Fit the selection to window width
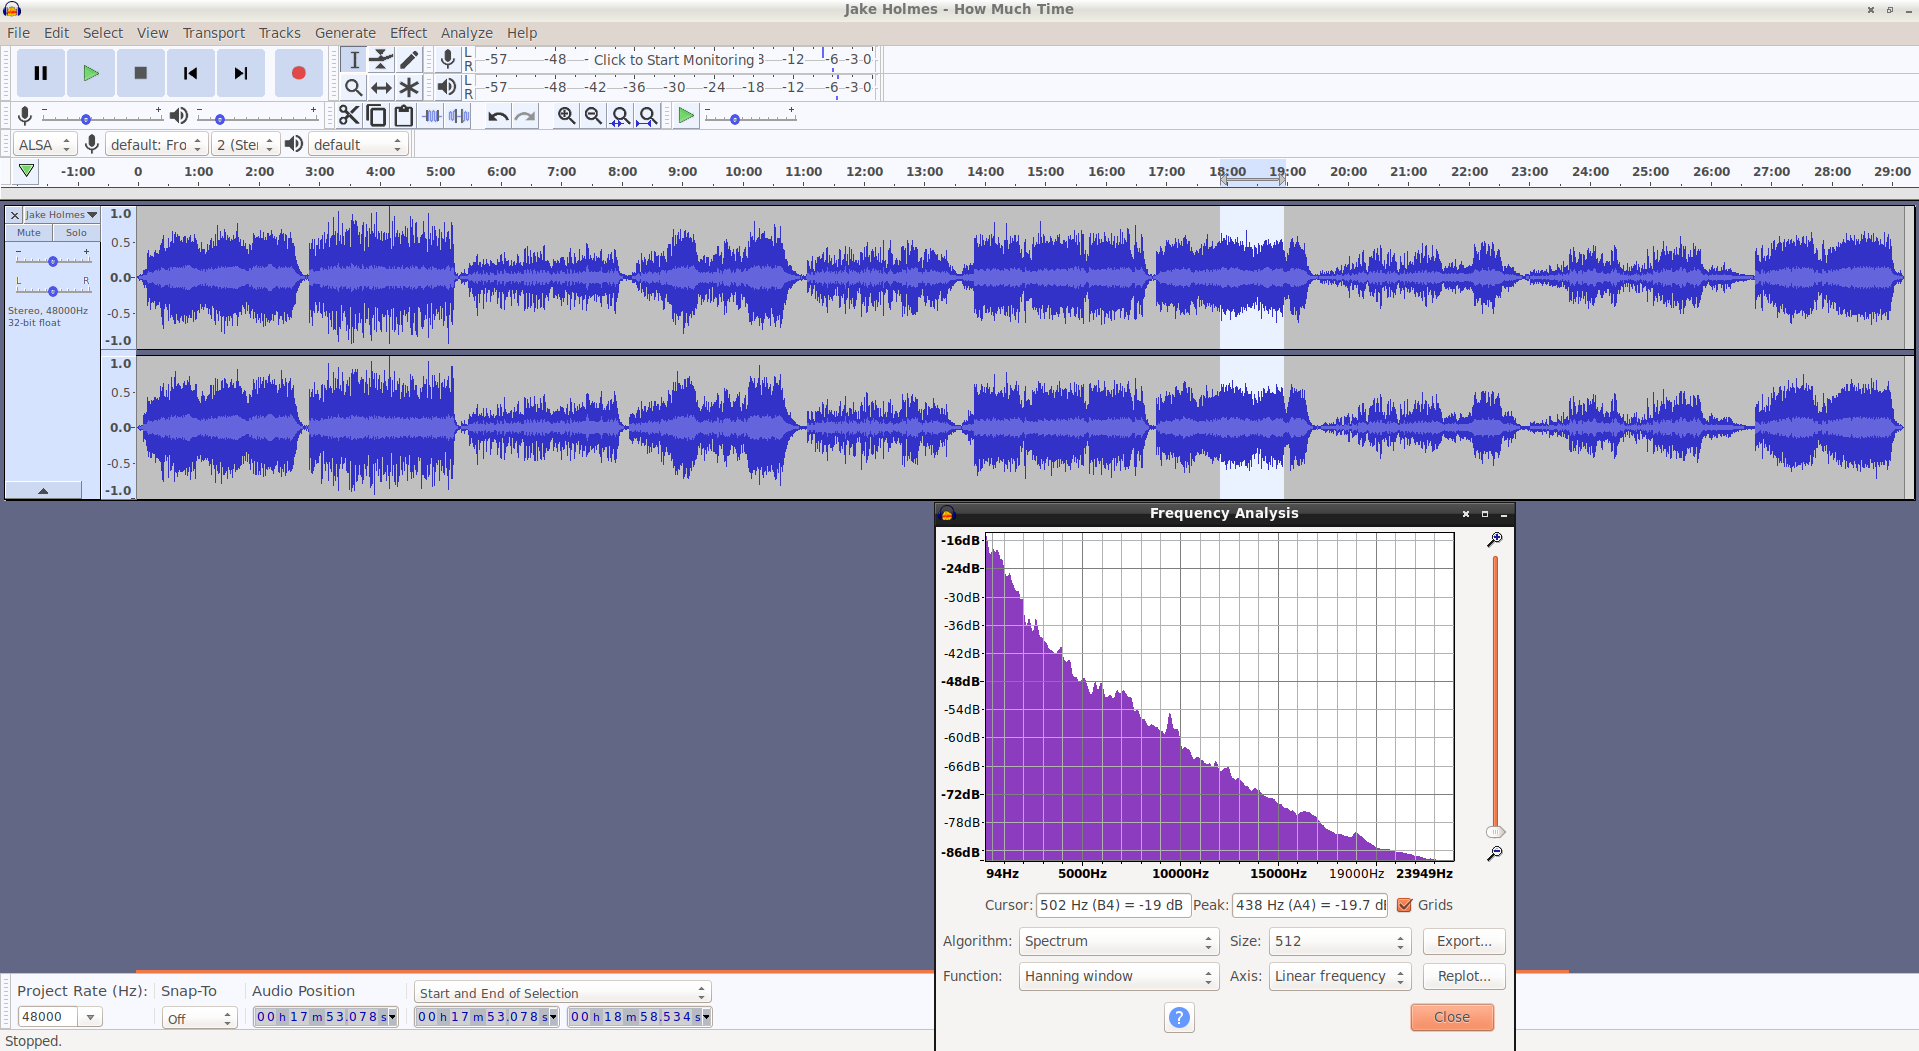This screenshot has height=1051, width=1919. tap(621, 116)
